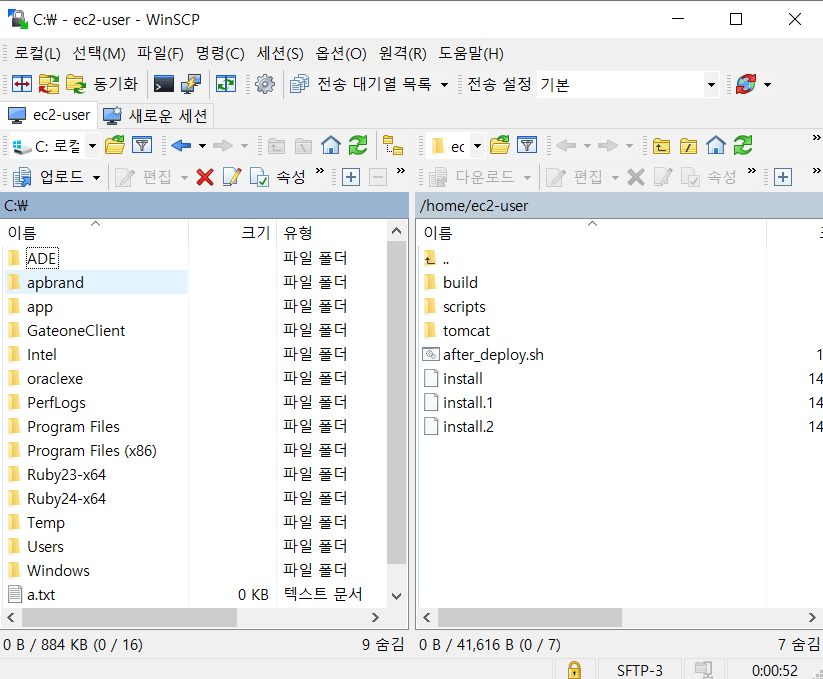Click the local panel vertical scrollbar down arrow

397,596
